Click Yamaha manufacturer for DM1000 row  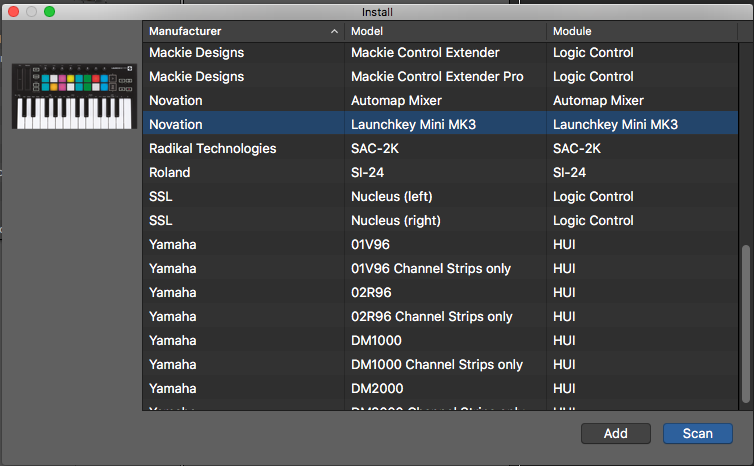[173, 341]
